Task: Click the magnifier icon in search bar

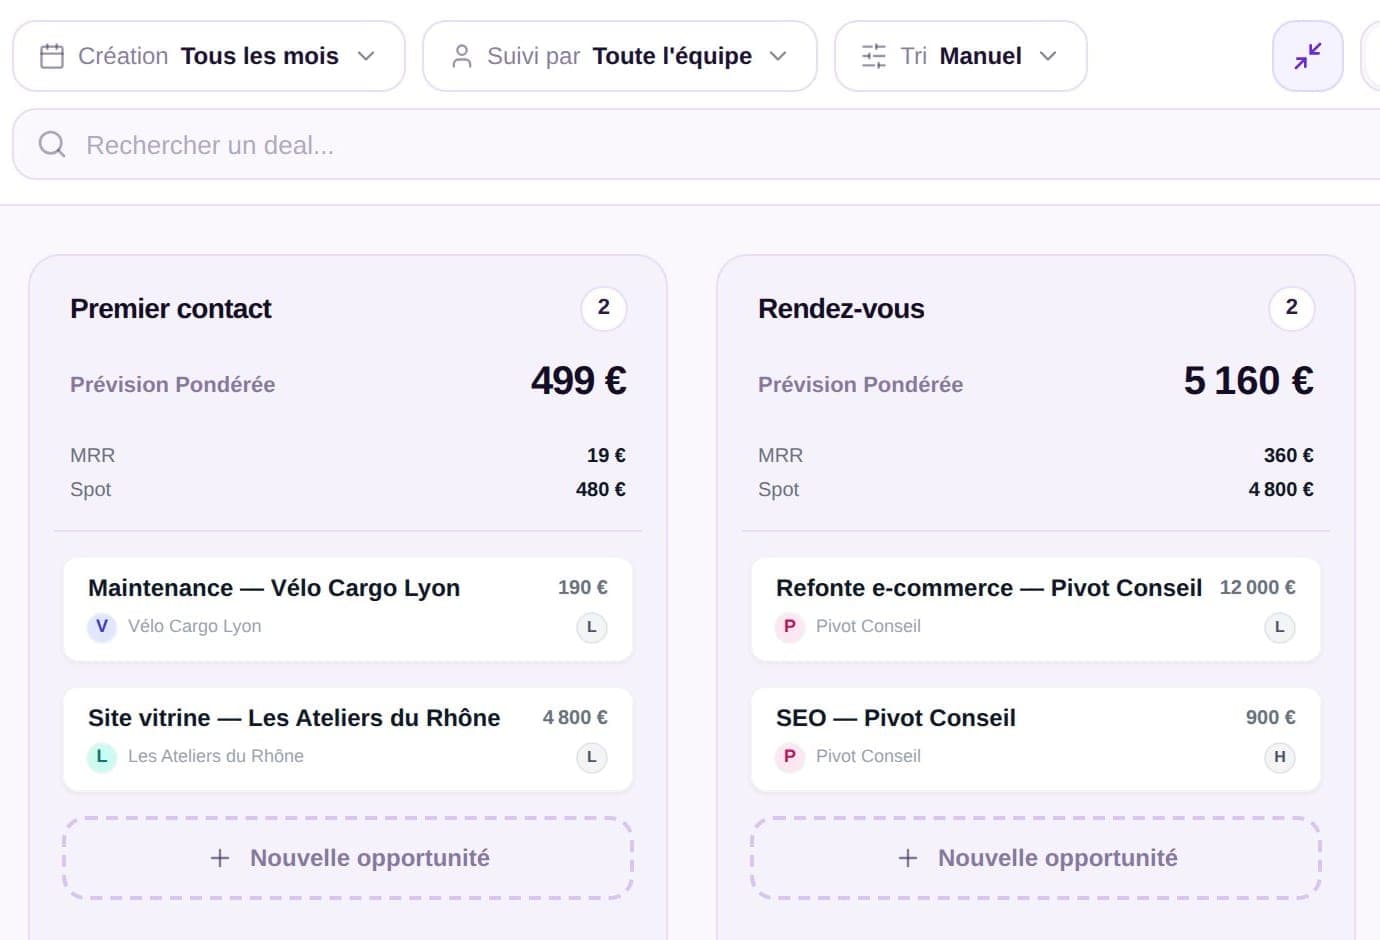Action: point(52,145)
